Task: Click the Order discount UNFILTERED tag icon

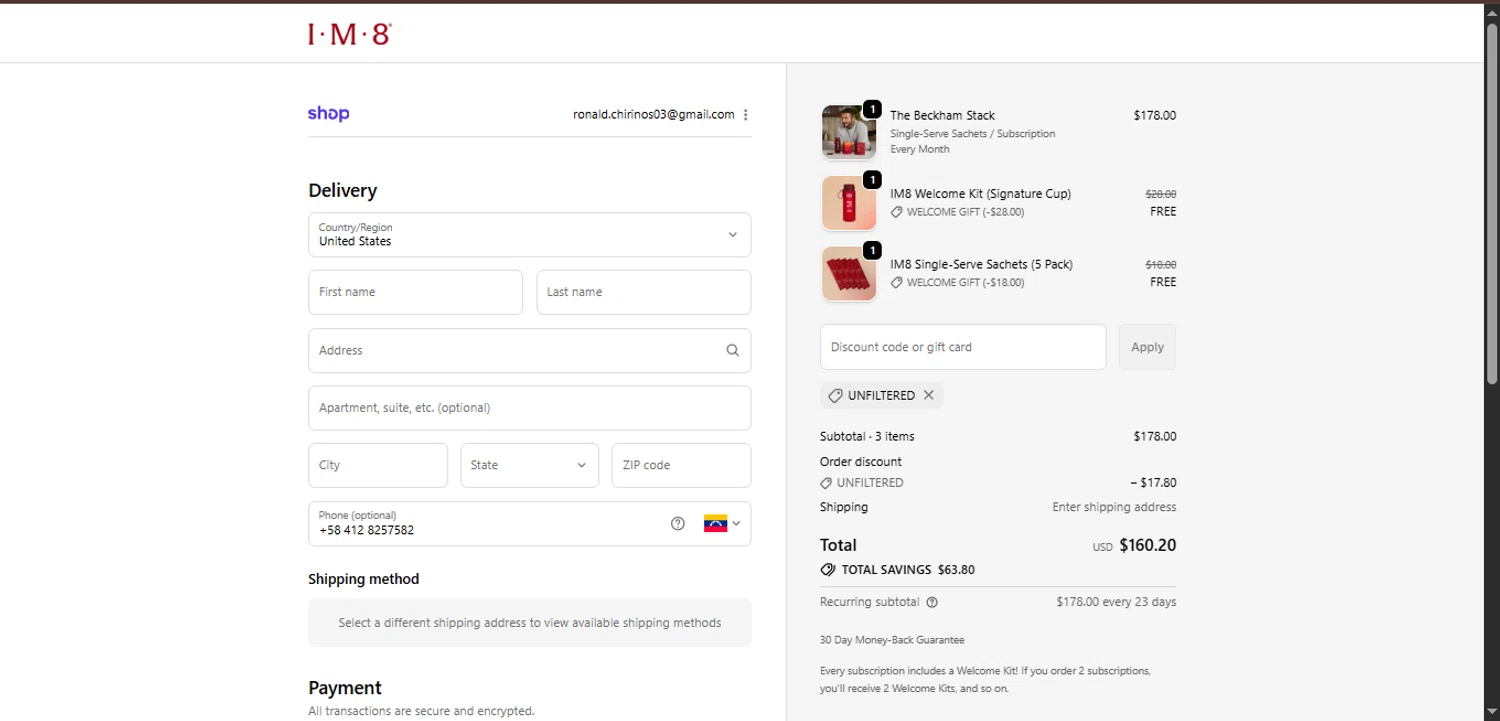Action: click(x=826, y=483)
